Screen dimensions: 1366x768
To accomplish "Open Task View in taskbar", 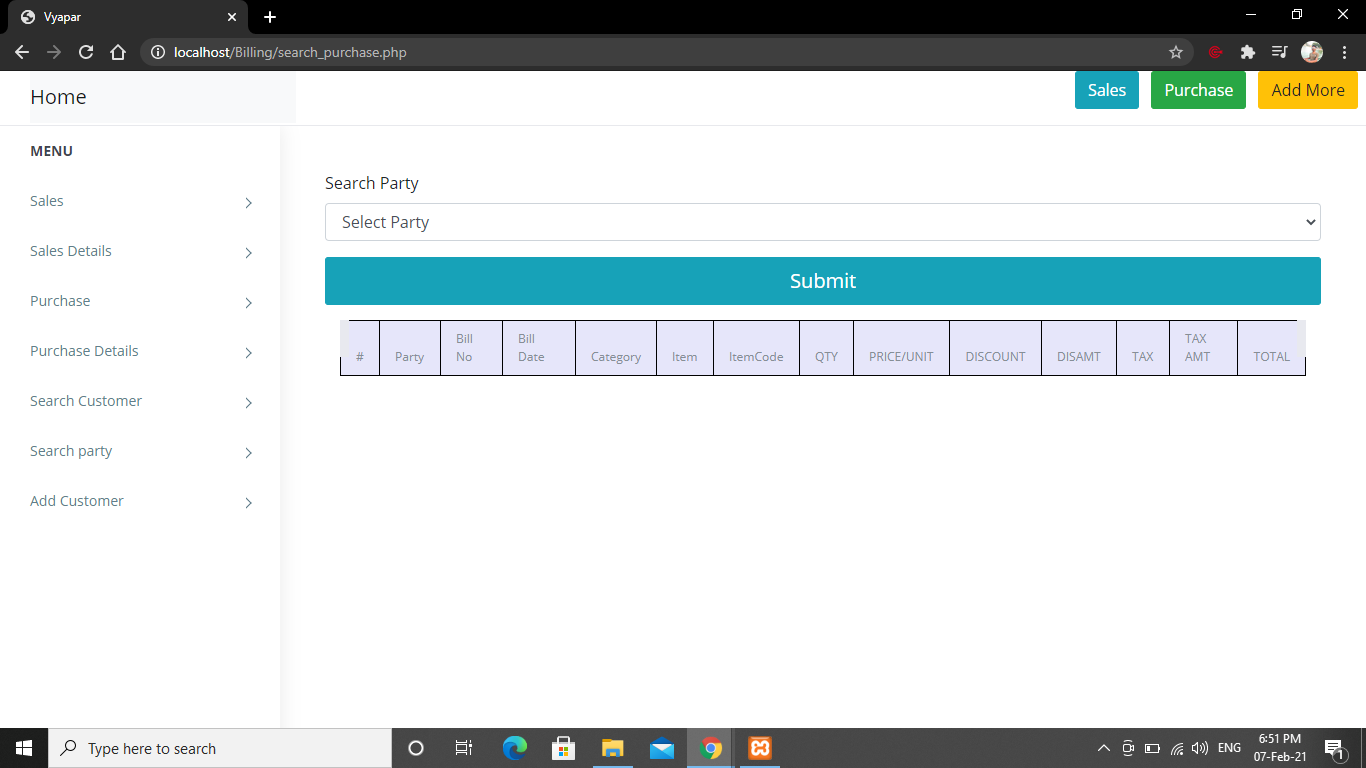I will click(464, 748).
